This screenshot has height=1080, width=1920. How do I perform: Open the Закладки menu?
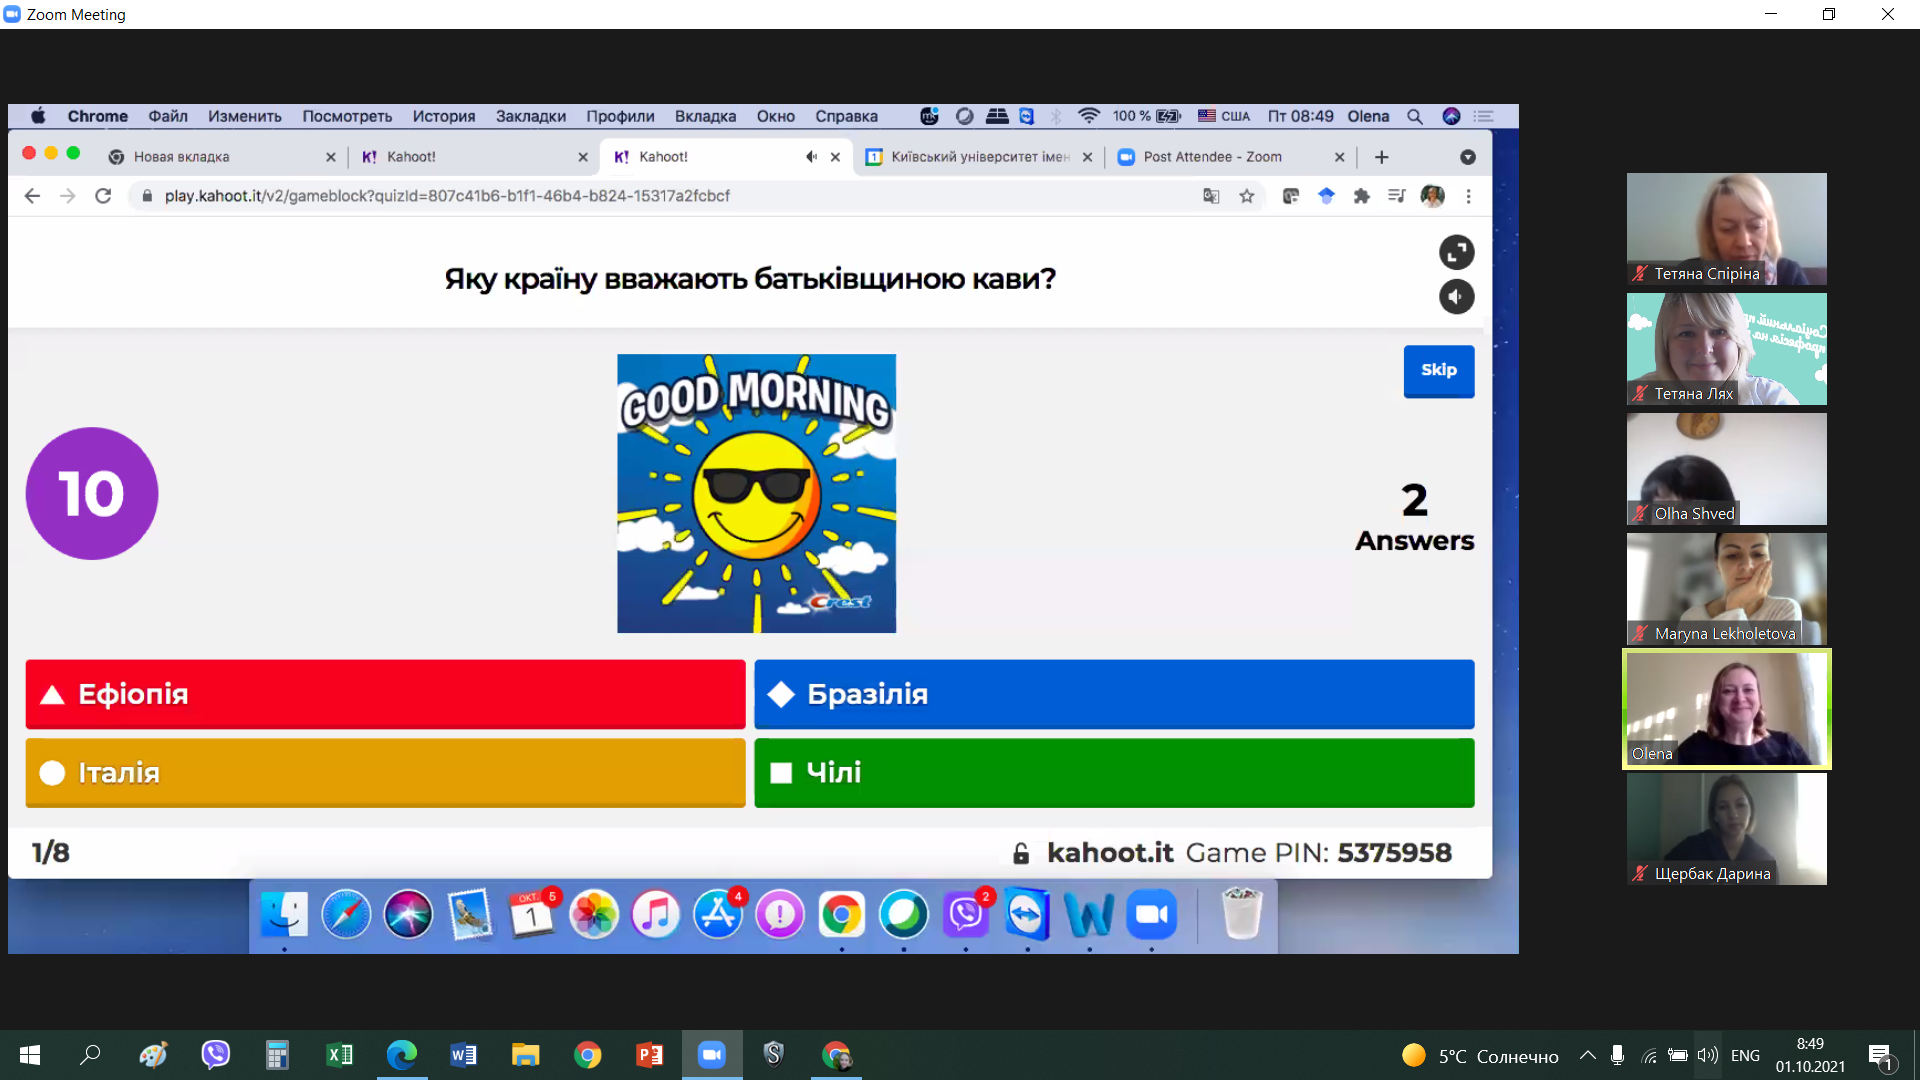[x=530, y=116]
